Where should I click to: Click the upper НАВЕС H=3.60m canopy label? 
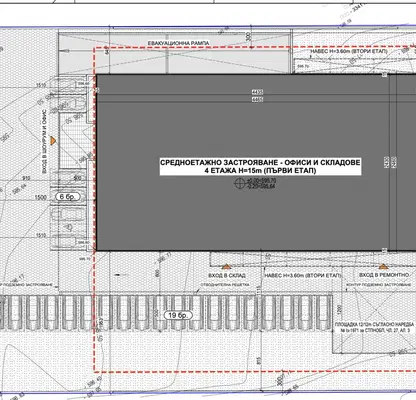[x=349, y=52]
